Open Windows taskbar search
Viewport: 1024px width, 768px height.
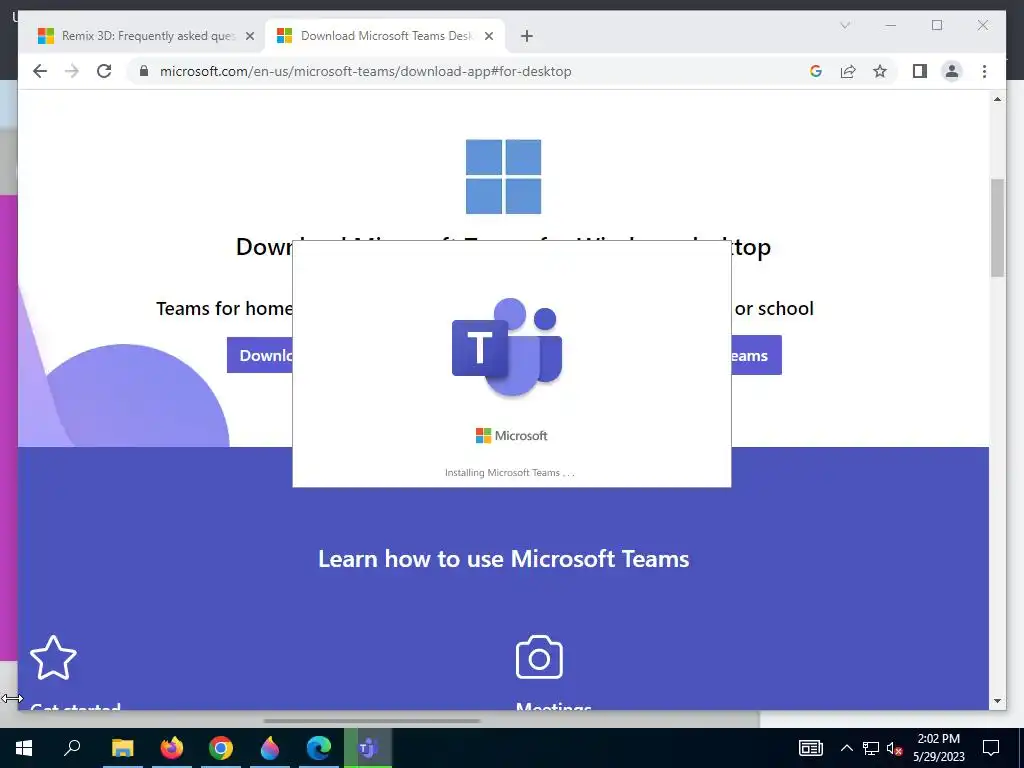coord(72,748)
